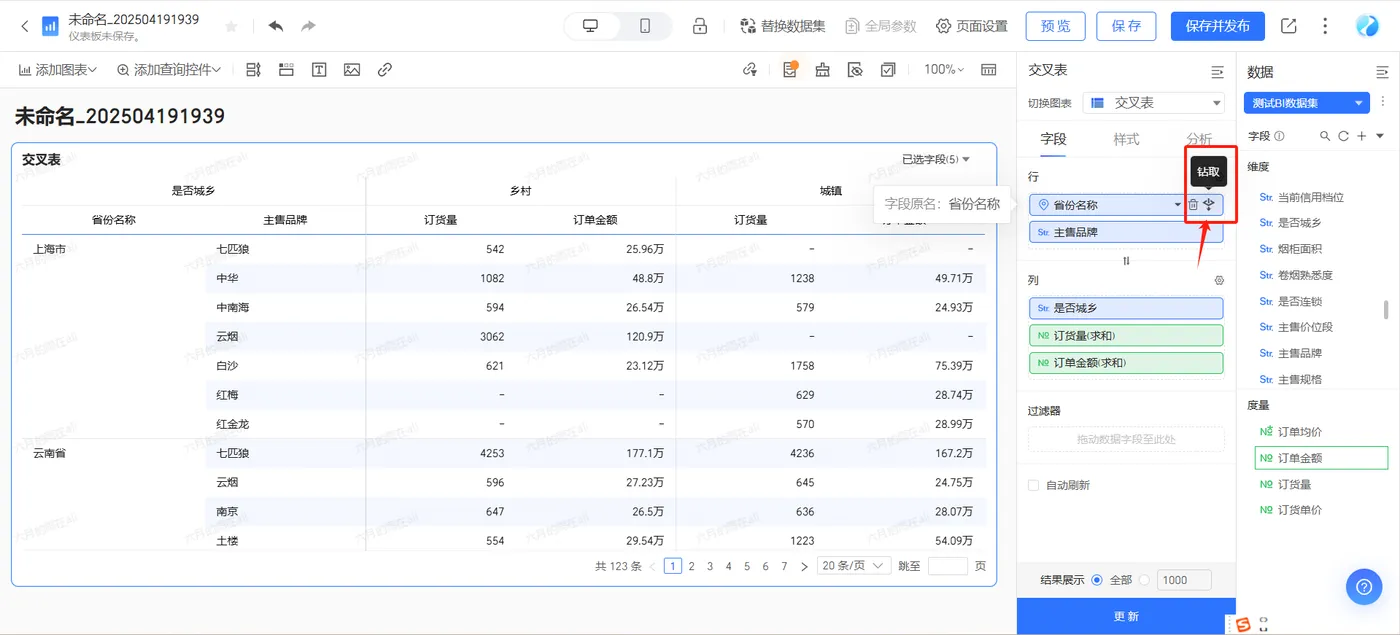Click the lock icon in top bar
The height and width of the screenshot is (635, 1400).
(x=700, y=26)
